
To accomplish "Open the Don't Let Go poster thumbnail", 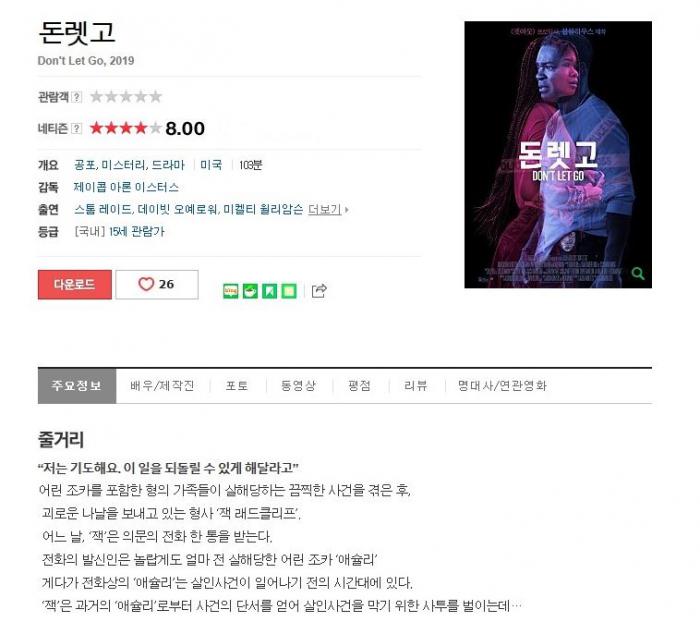I will 558,154.
